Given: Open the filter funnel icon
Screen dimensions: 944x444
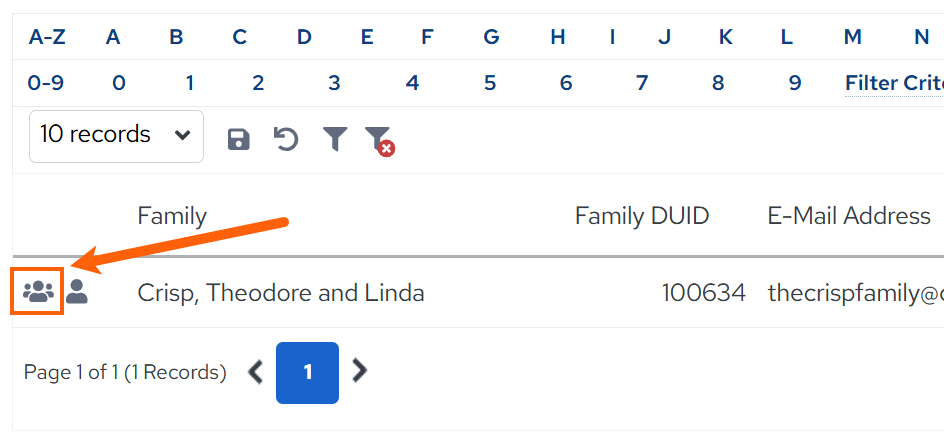Looking at the screenshot, I should 335,139.
